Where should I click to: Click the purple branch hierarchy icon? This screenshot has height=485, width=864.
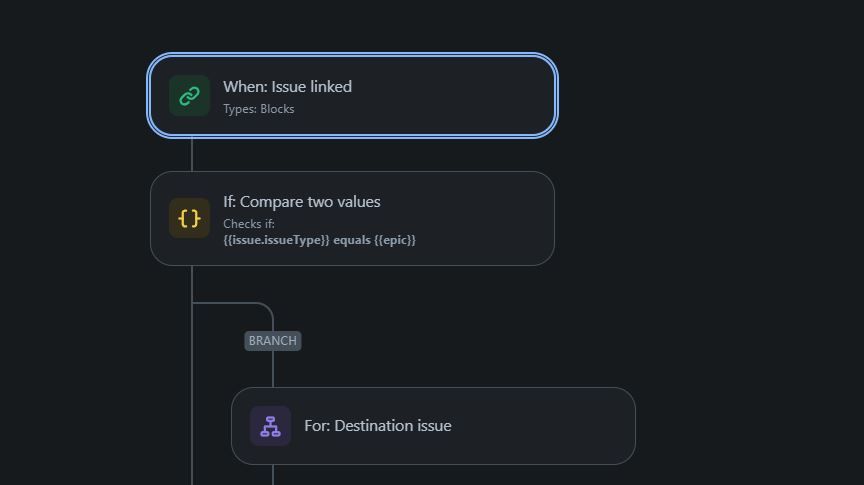(x=270, y=426)
